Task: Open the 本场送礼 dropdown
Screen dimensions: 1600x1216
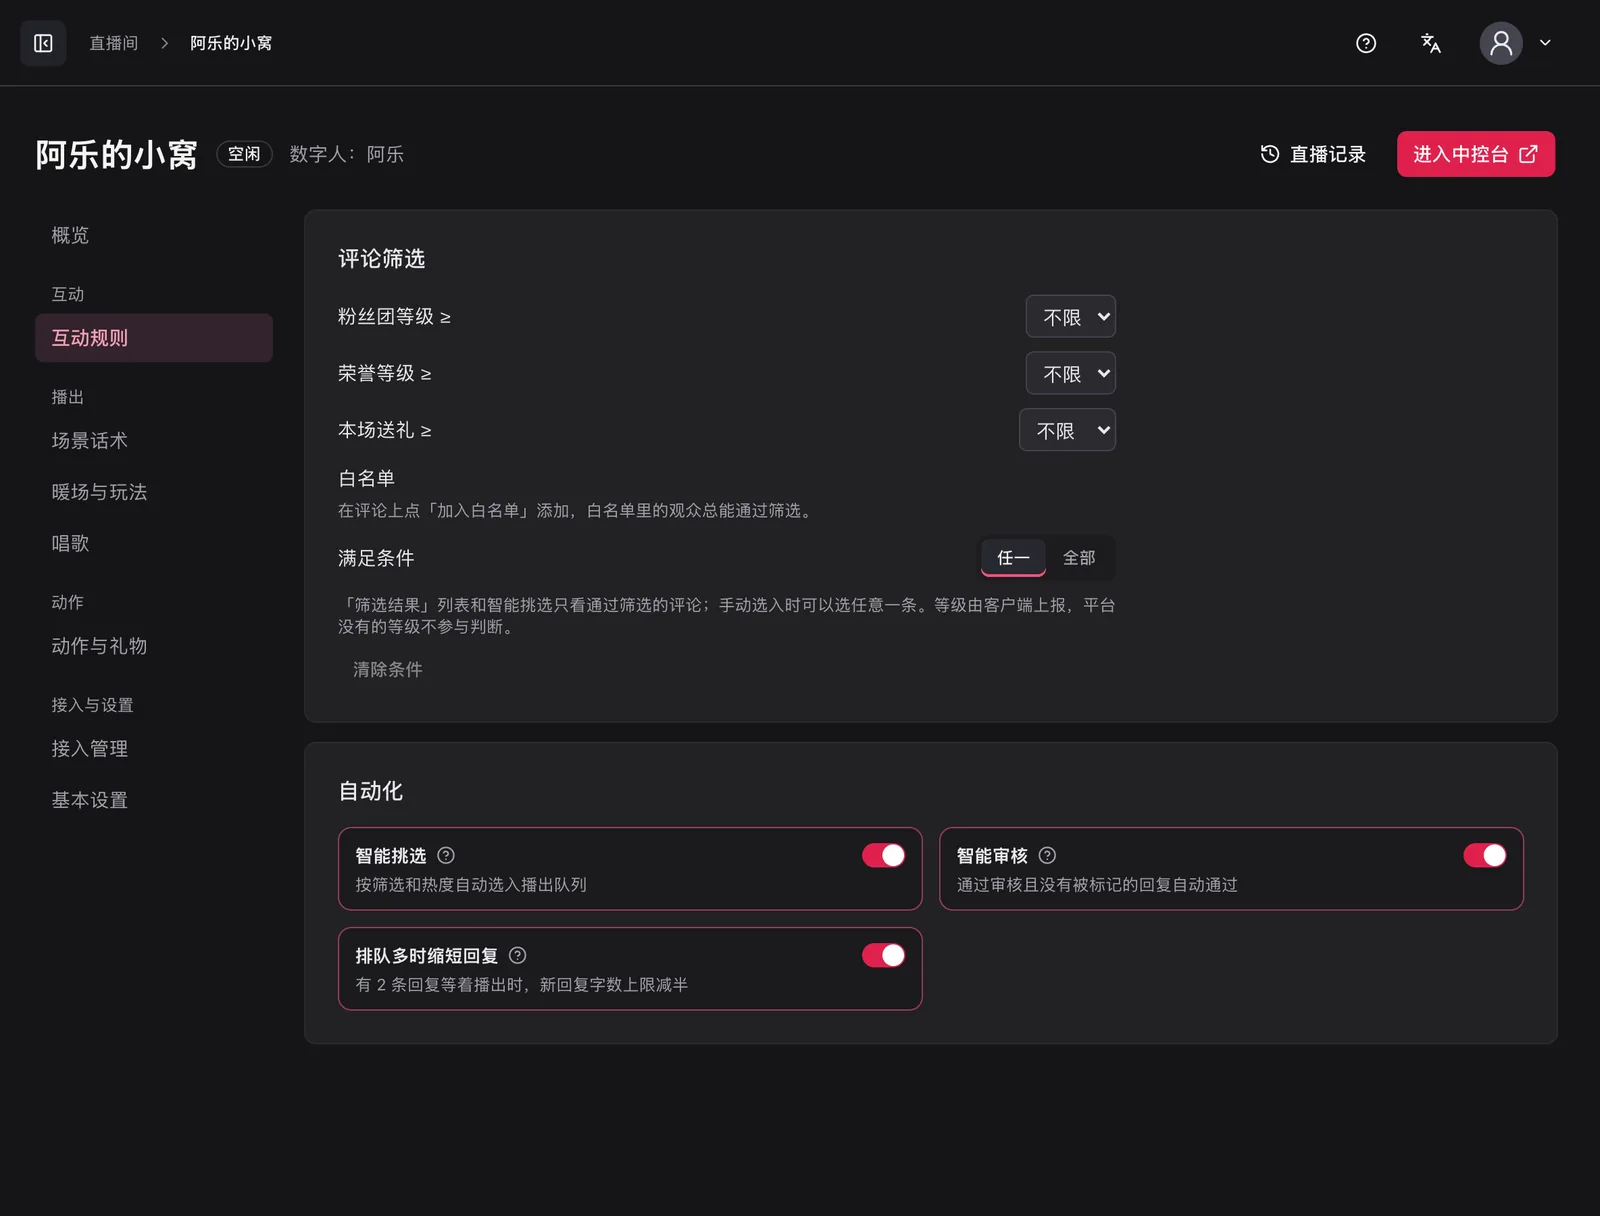Action: point(1067,430)
